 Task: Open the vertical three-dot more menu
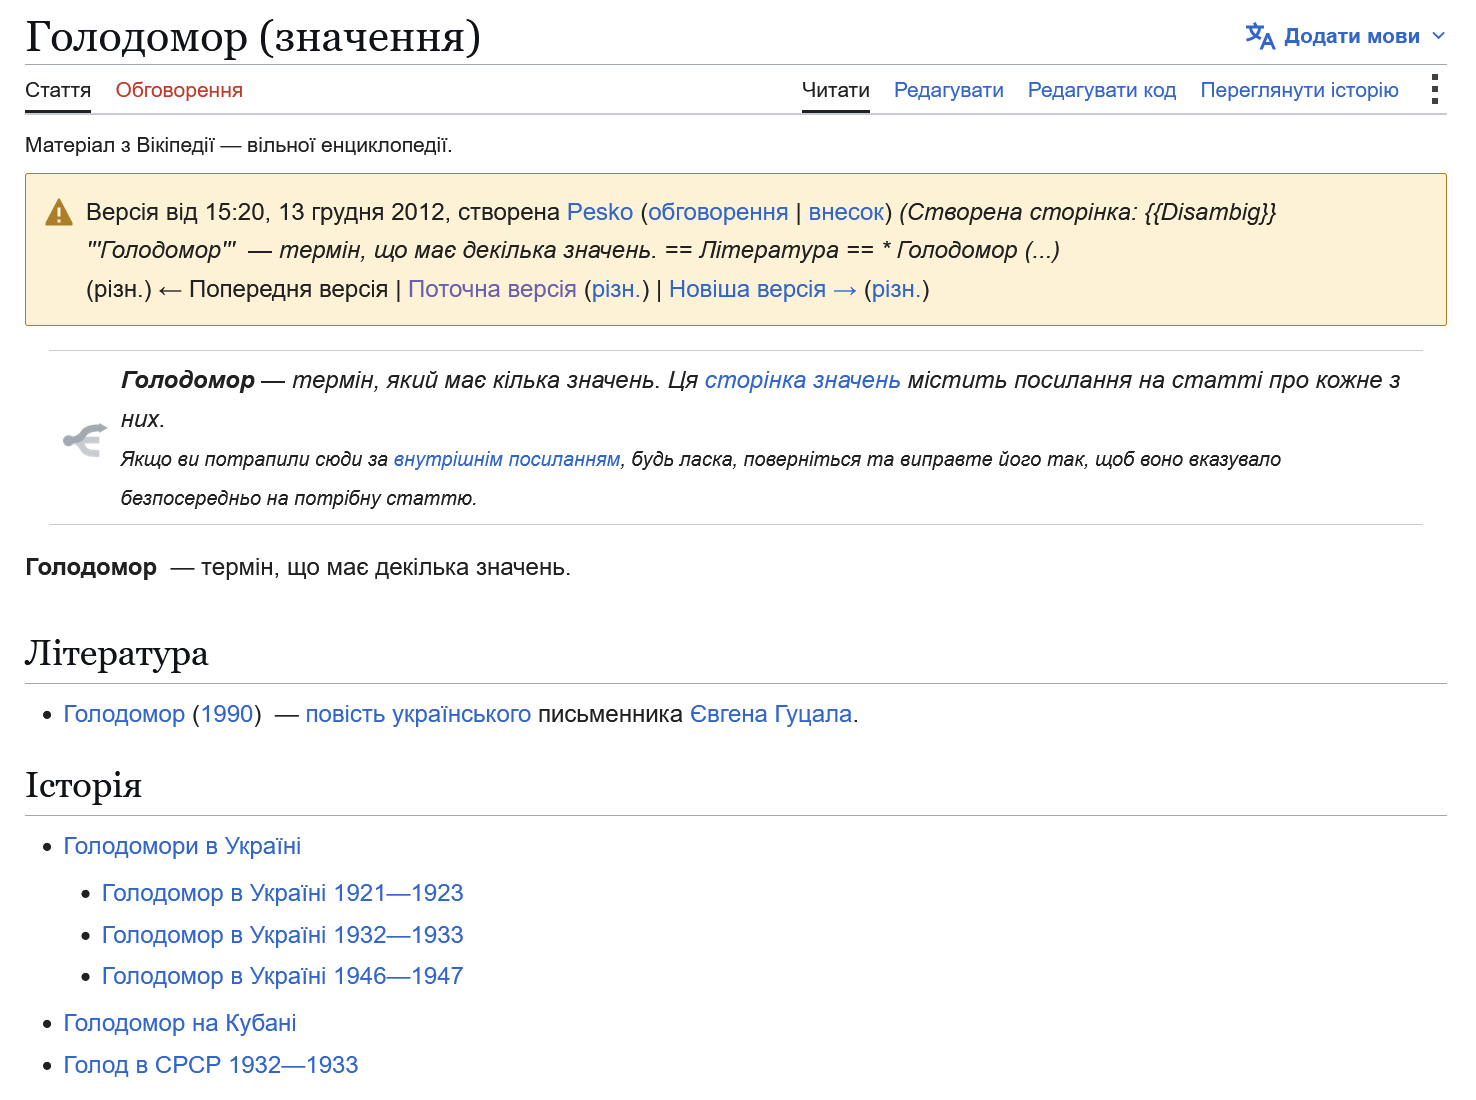(1435, 89)
